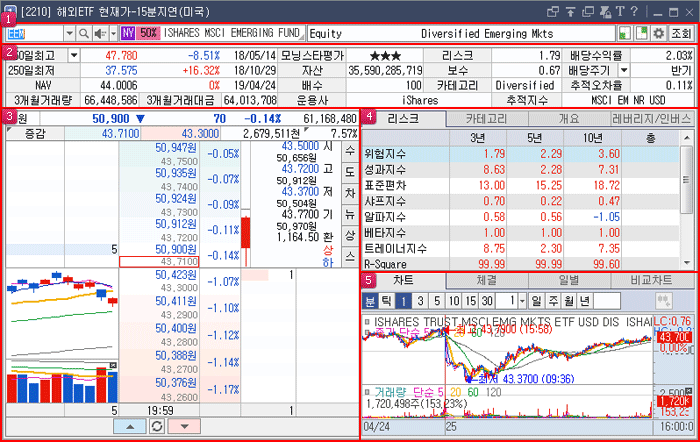Screen dimensions: 700x442
Task: Click the 상 side button above 스
Action: tap(350, 235)
